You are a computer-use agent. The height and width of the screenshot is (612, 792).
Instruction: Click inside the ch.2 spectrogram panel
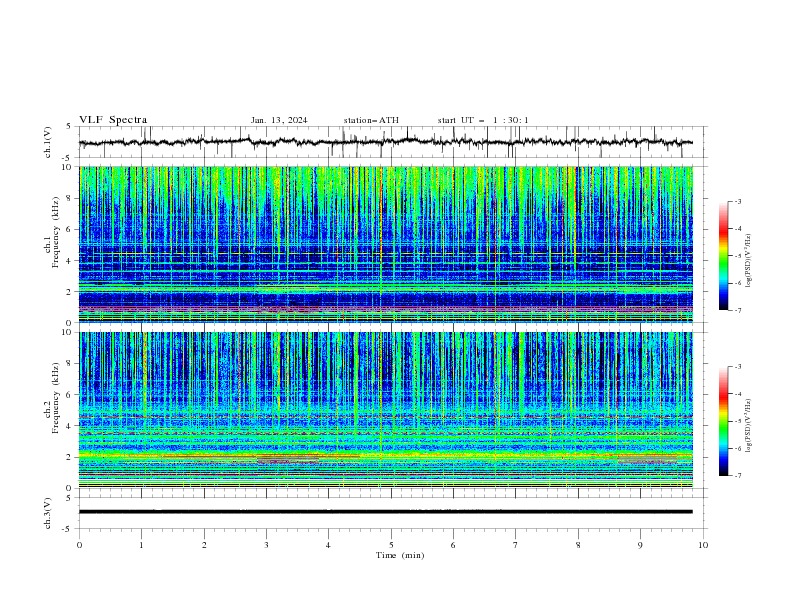[385, 410]
